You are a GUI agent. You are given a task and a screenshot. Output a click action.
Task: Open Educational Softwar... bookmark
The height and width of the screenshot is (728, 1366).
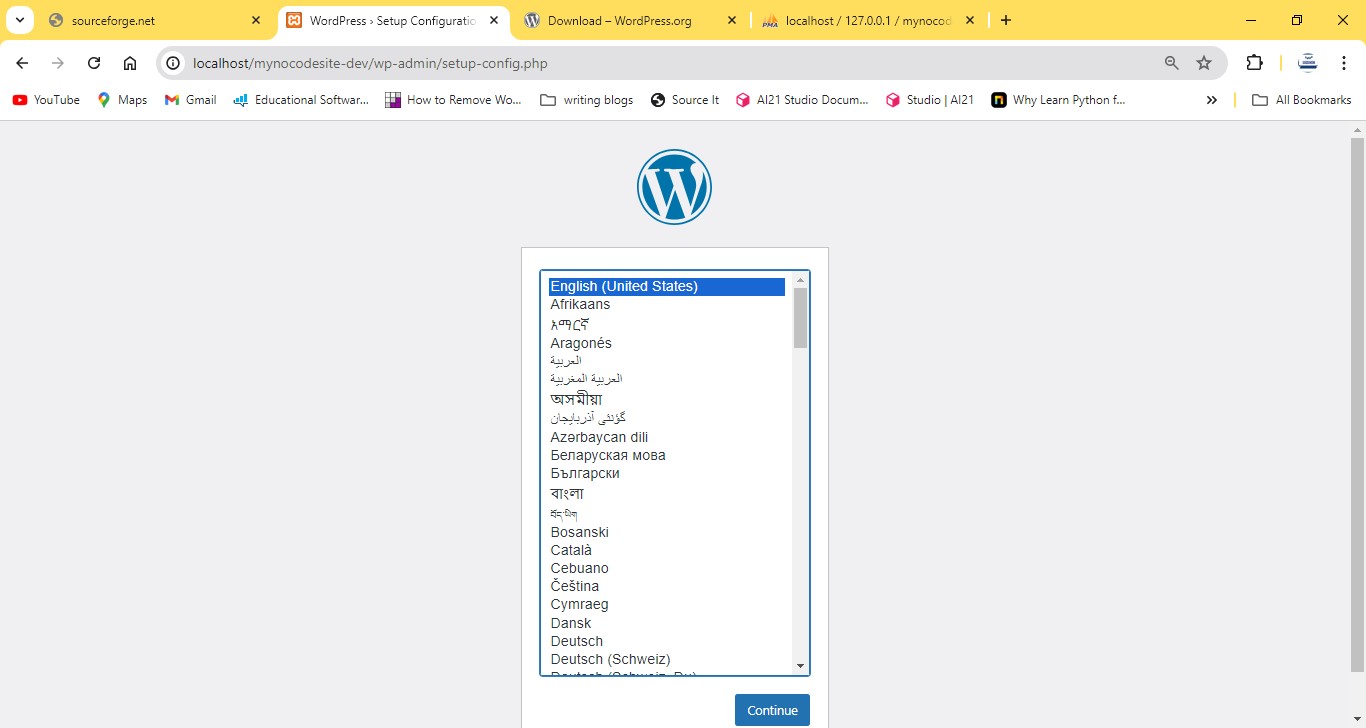click(x=301, y=100)
